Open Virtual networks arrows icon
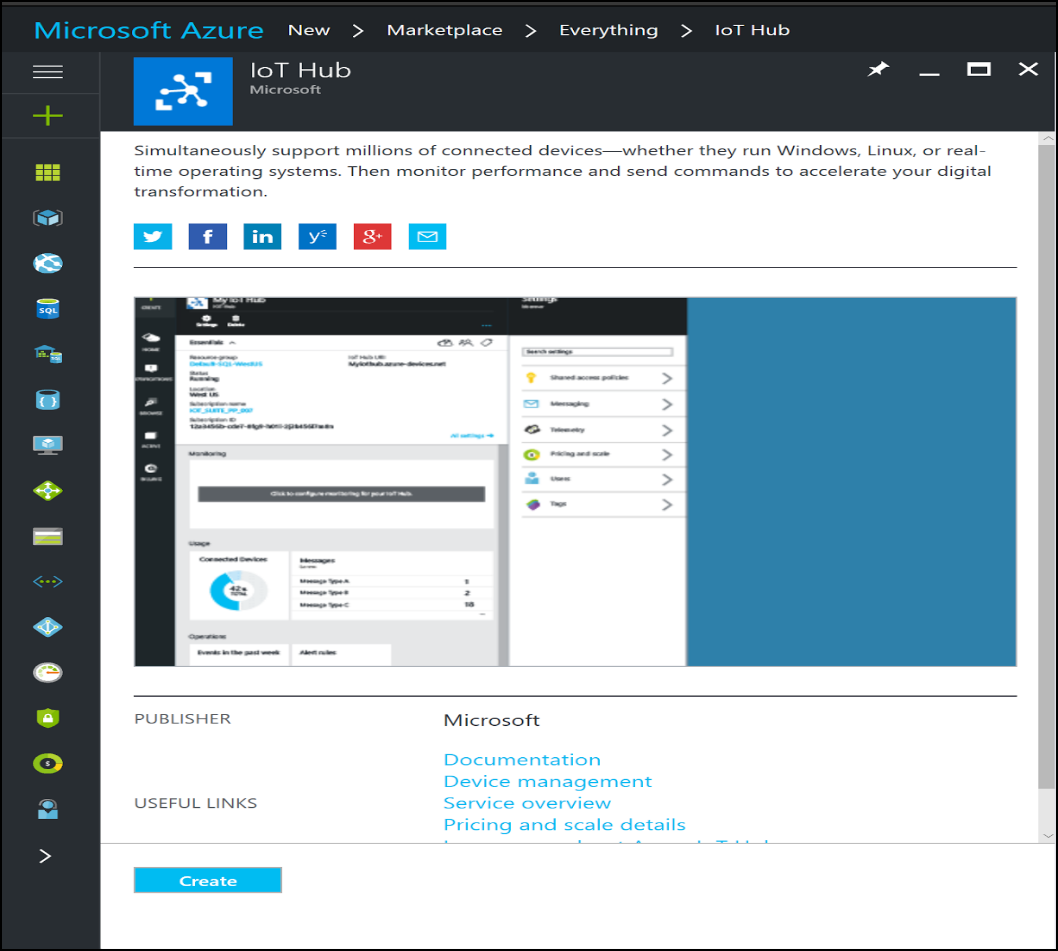Image resolution: width=1058 pixels, height=951 pixels. point(48,581)
